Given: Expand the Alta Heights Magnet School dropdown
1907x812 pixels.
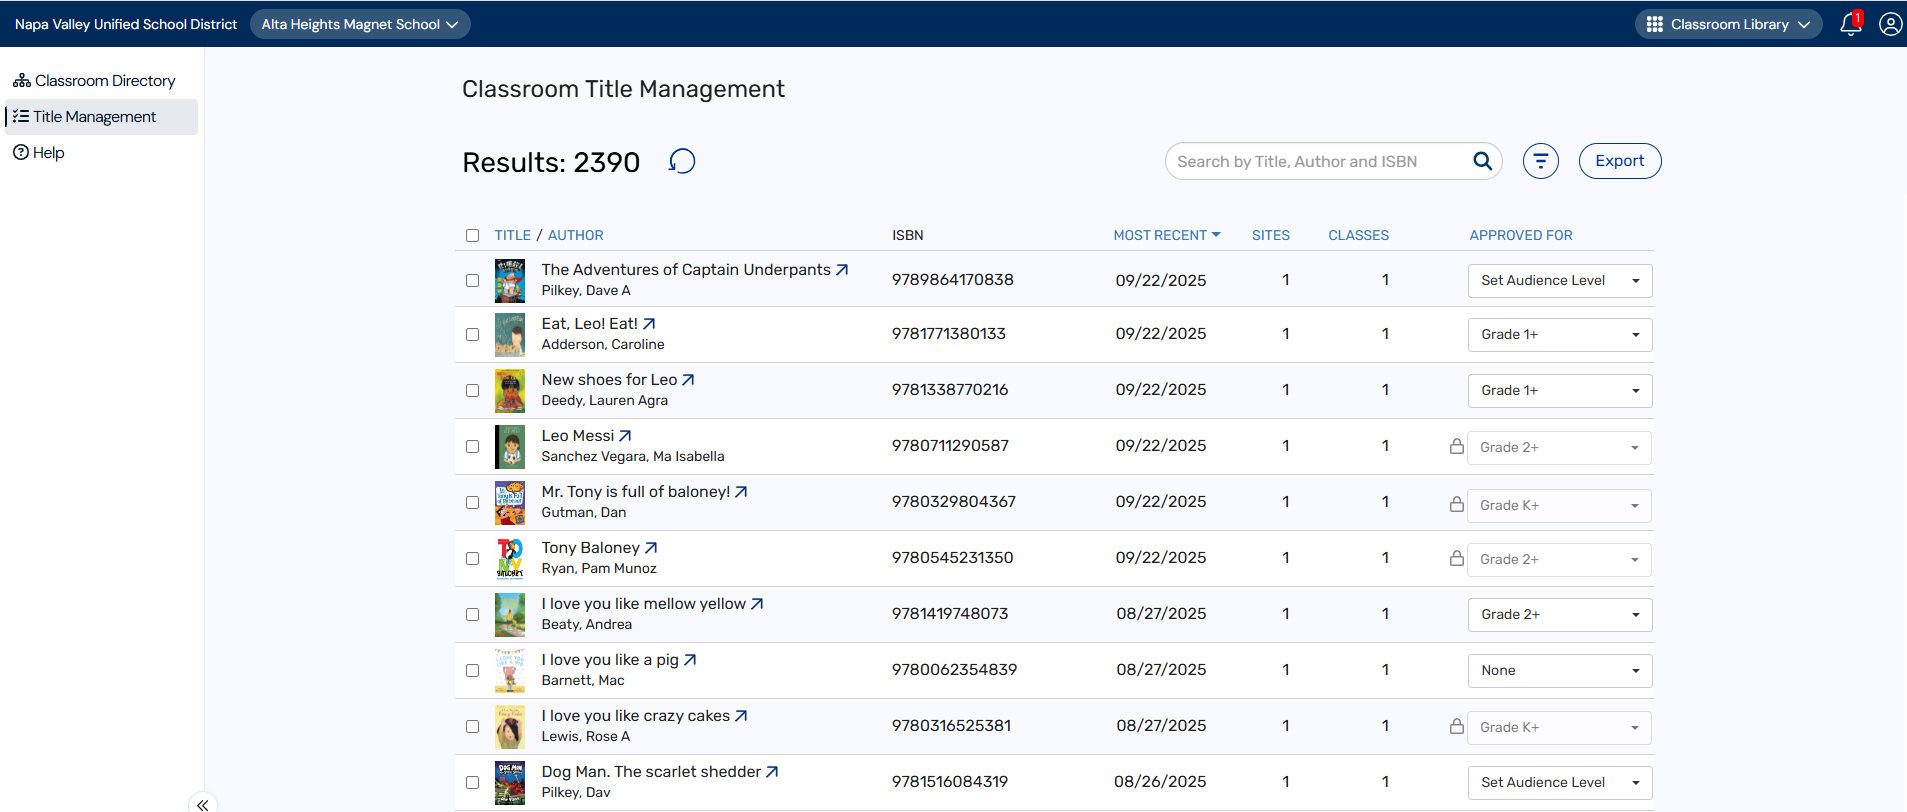Looking at the screenshot, I should tap(360, 24).
